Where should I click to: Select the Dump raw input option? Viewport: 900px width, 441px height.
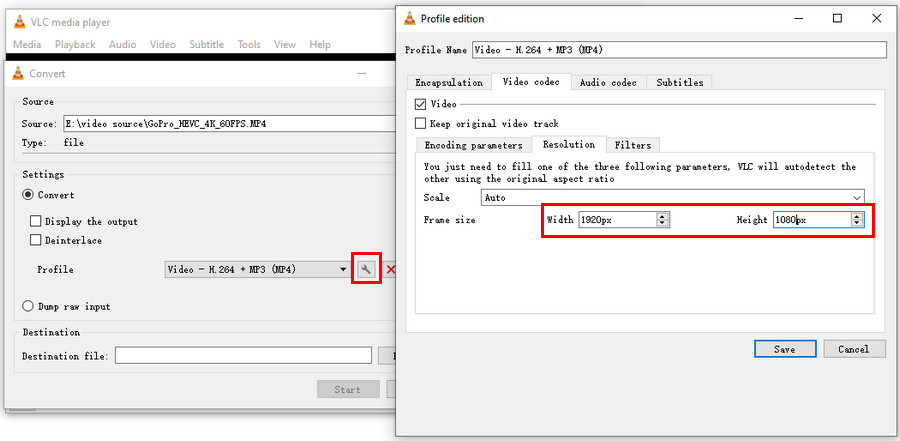(x=28, y=306)
